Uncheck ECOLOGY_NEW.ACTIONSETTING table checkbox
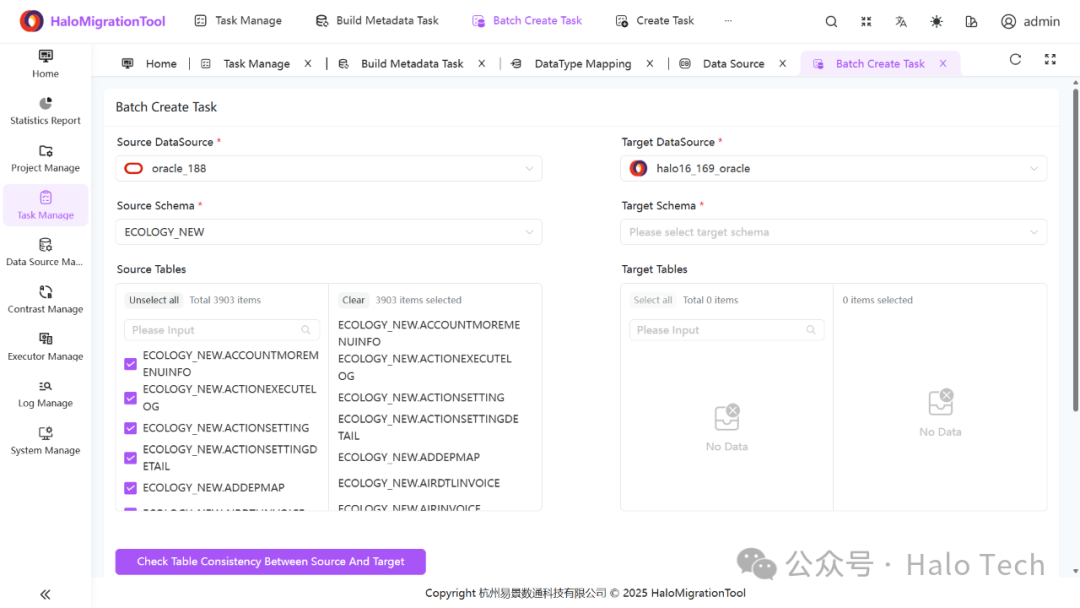Viewport: 1080px width, 608px height. click(130, 428)
